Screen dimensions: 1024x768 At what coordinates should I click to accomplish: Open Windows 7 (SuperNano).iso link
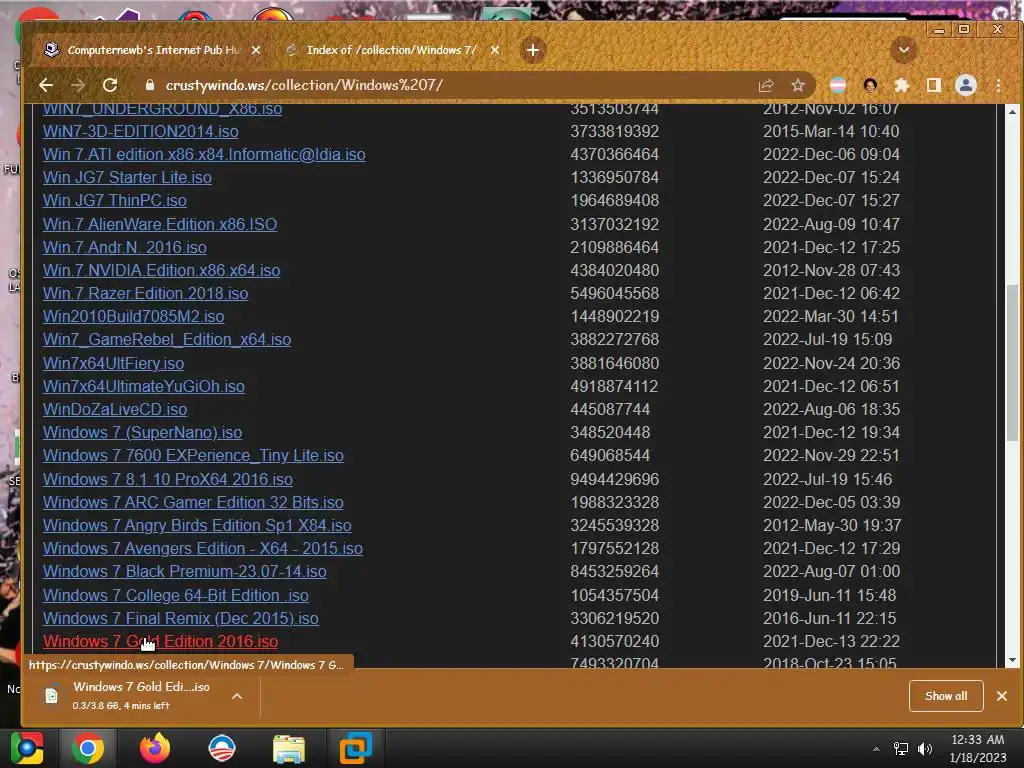[x=142, y=433]
